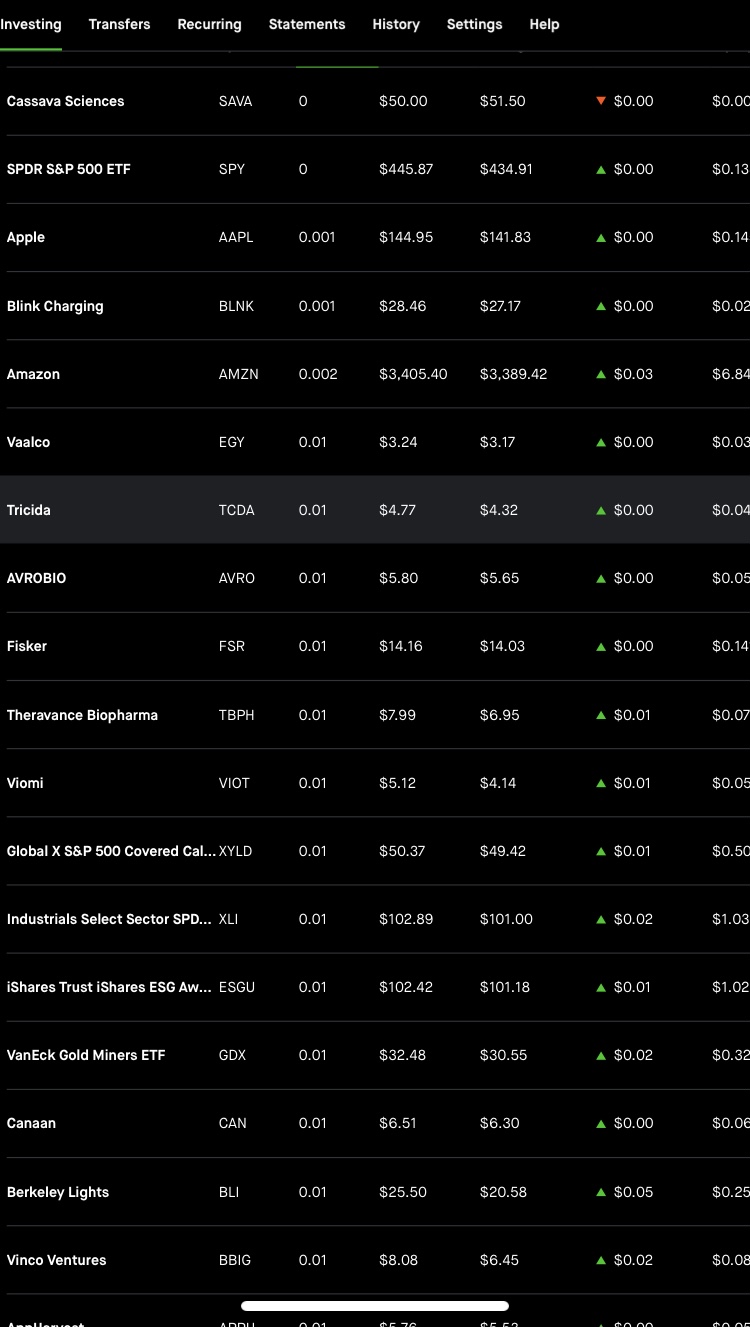Click Amazon share quantity 0.002

(318, 374)
